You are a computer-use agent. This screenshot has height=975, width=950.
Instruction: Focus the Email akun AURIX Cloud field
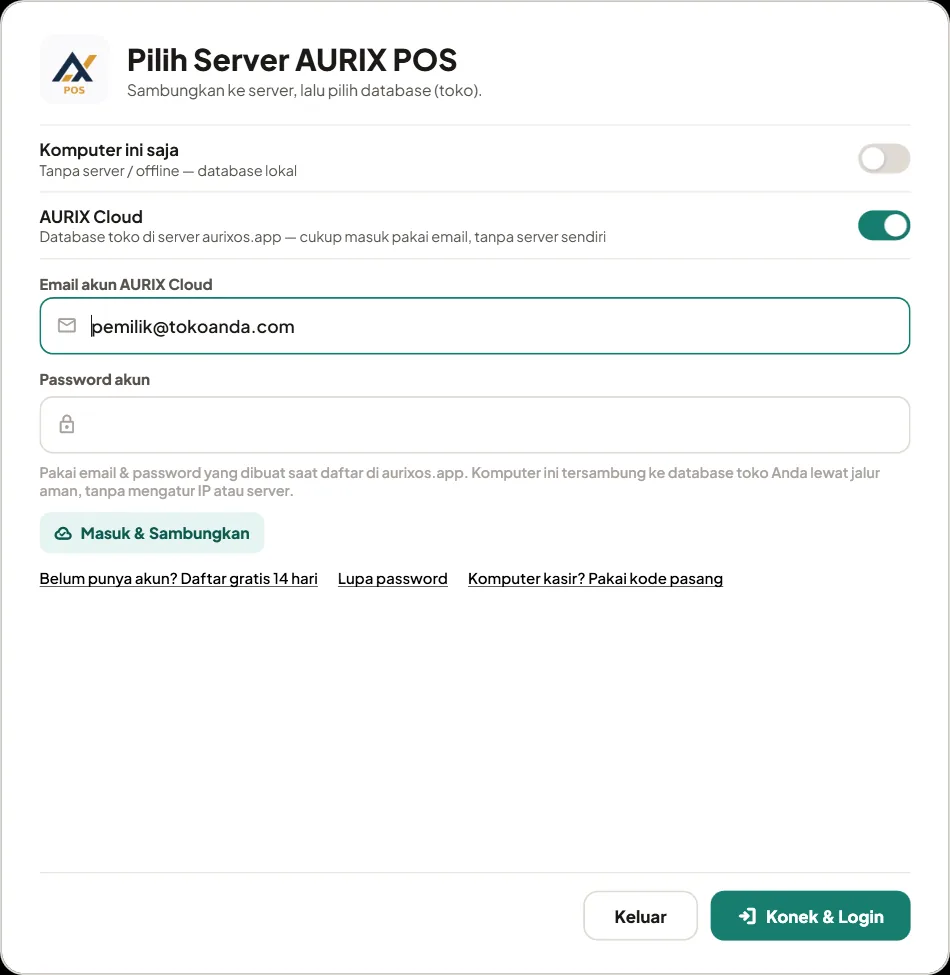pyautogui.click(x=474, y=326)
